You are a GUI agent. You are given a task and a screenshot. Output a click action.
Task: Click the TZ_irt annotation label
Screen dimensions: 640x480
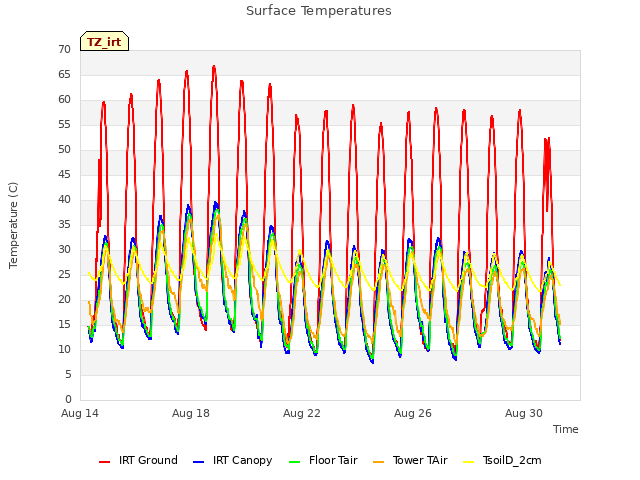pyautogui.click(x=104, y=42)
